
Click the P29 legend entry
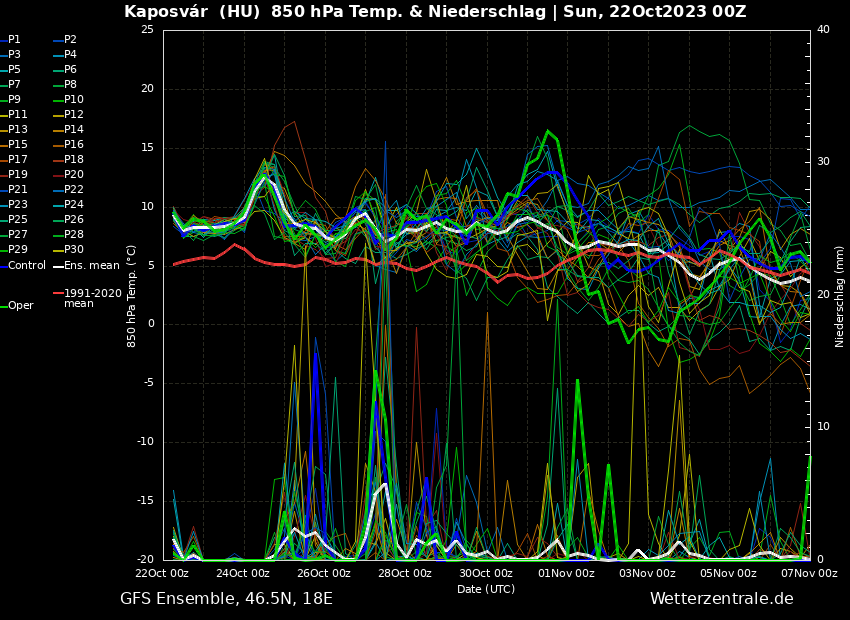[x=18, y=250]
